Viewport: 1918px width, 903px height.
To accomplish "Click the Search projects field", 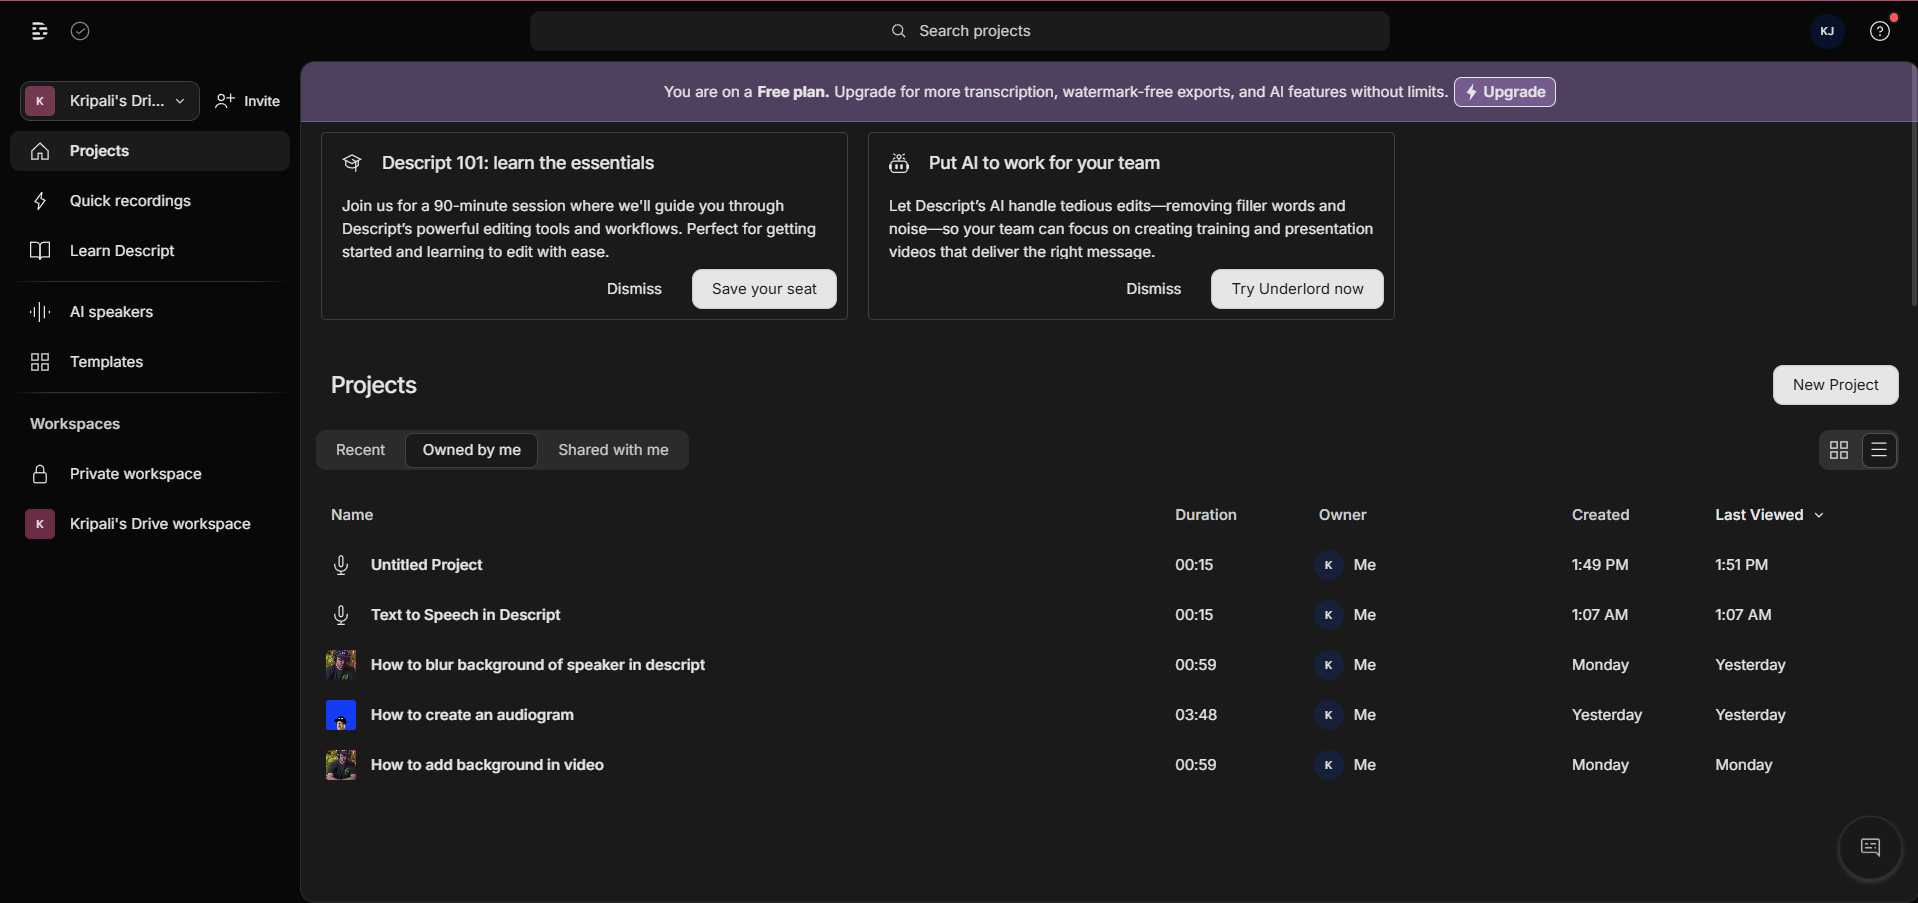I will point(960,31).
